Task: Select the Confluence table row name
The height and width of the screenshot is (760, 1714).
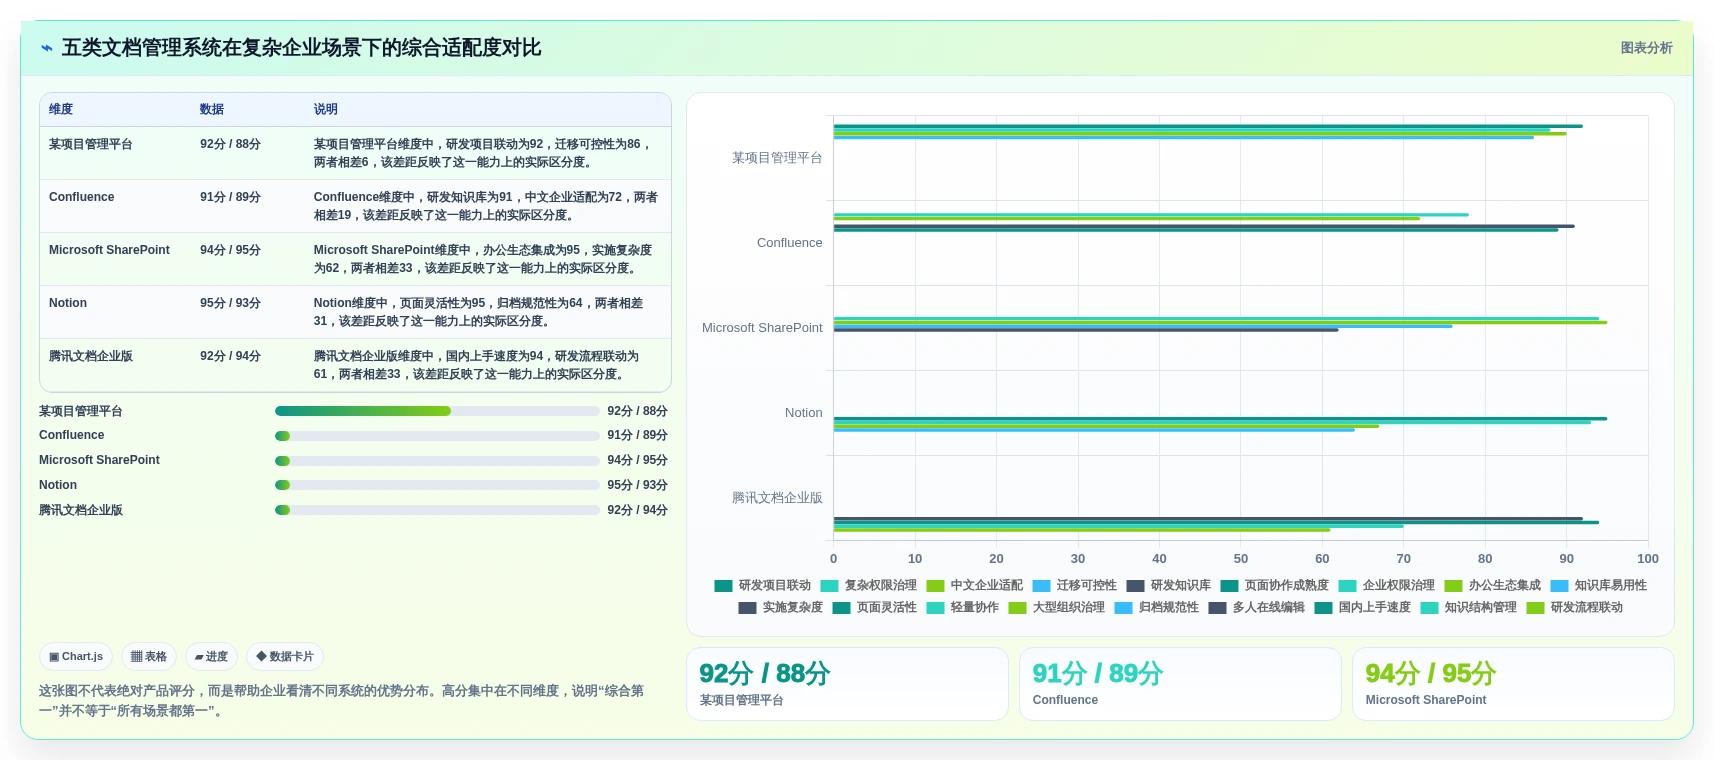Action: click(82, 197)
